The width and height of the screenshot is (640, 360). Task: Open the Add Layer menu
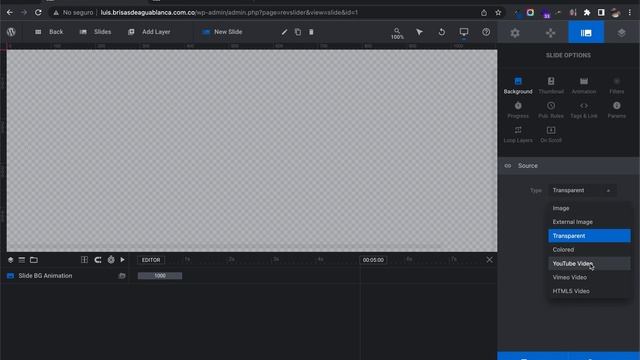[x=149, y=32]
